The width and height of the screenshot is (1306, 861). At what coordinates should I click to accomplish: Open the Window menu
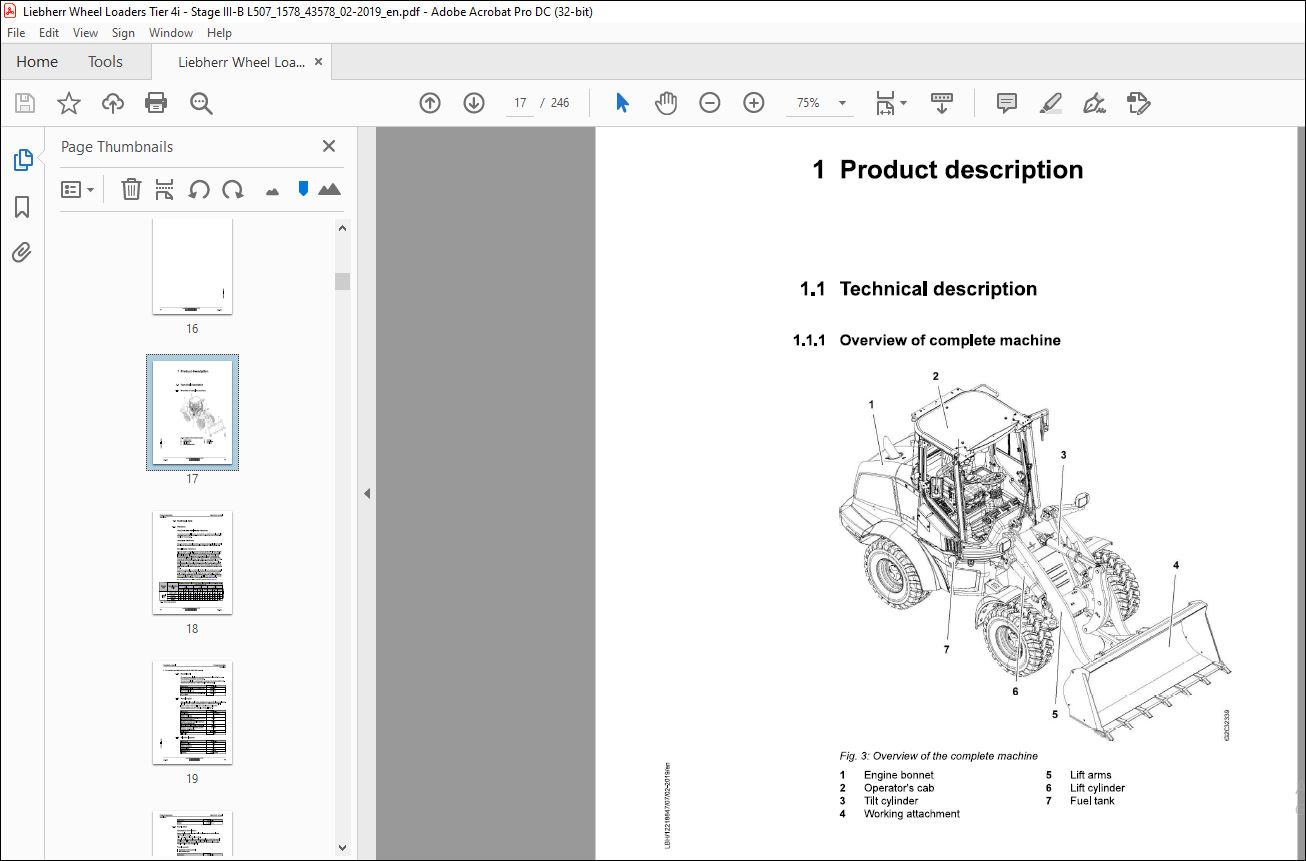tap(171, 33)
